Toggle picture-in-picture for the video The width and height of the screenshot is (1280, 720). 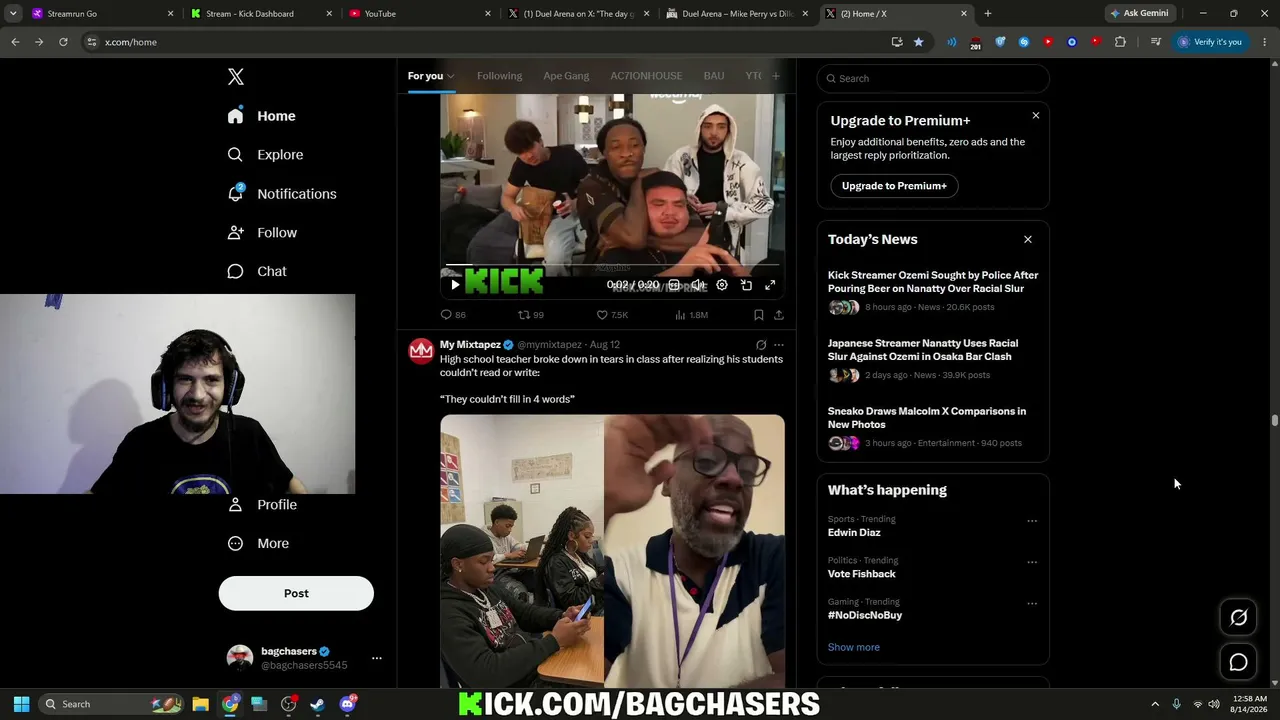[746, 285]
